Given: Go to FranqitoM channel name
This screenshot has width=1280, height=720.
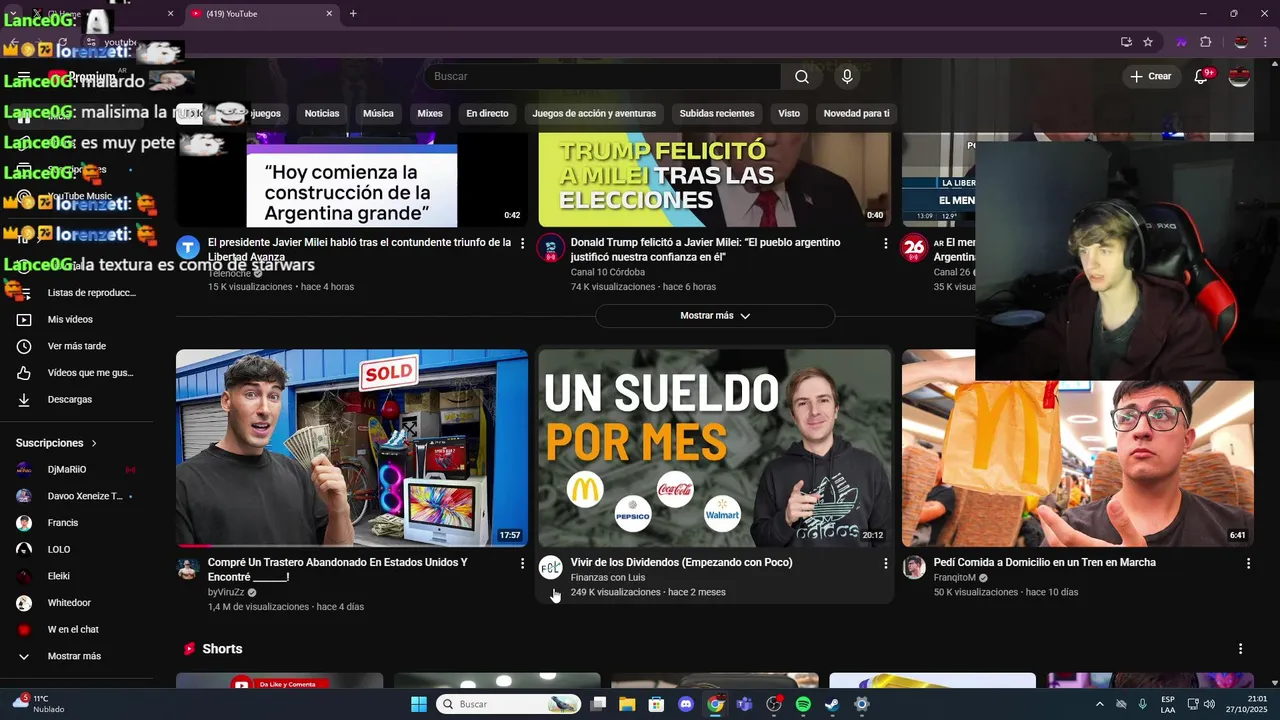Looking at the screenshot, I should point(954,577).
